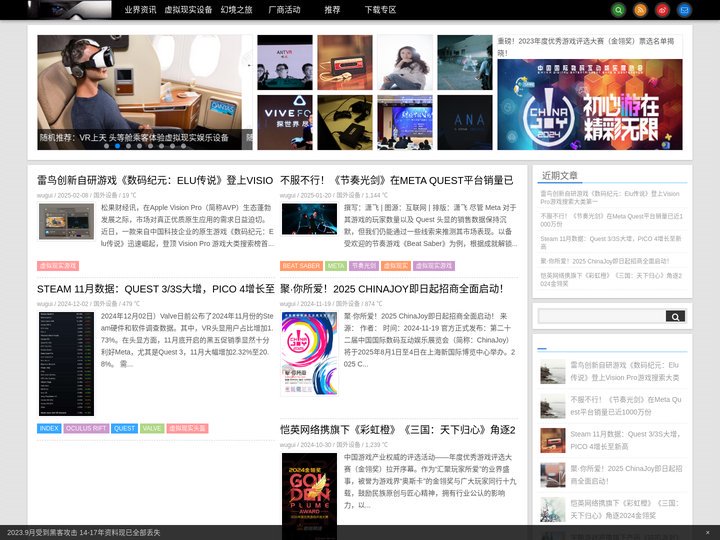Open the game controller devices thumbnail
The width and height of the screenshot is (720, 540).
(345, 123)
